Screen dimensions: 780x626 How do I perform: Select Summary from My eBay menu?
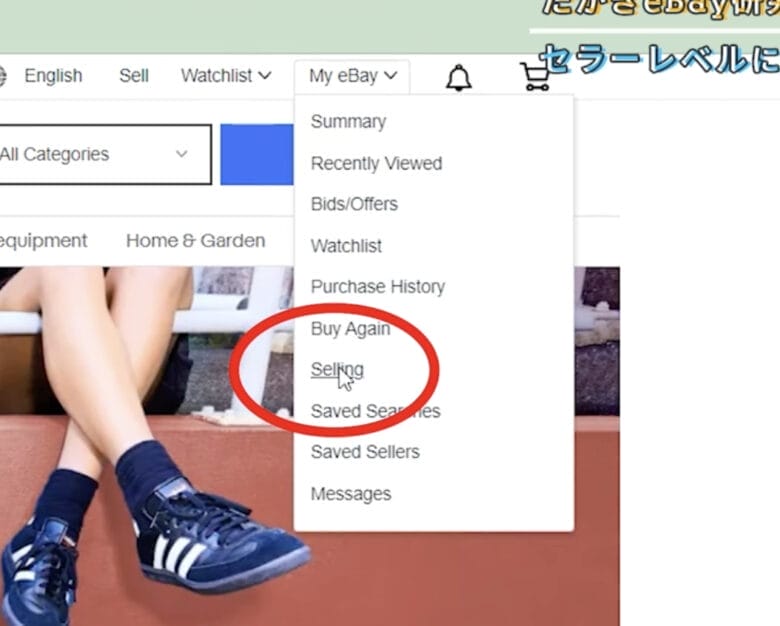pyautogui.click(x=348, y=122)
